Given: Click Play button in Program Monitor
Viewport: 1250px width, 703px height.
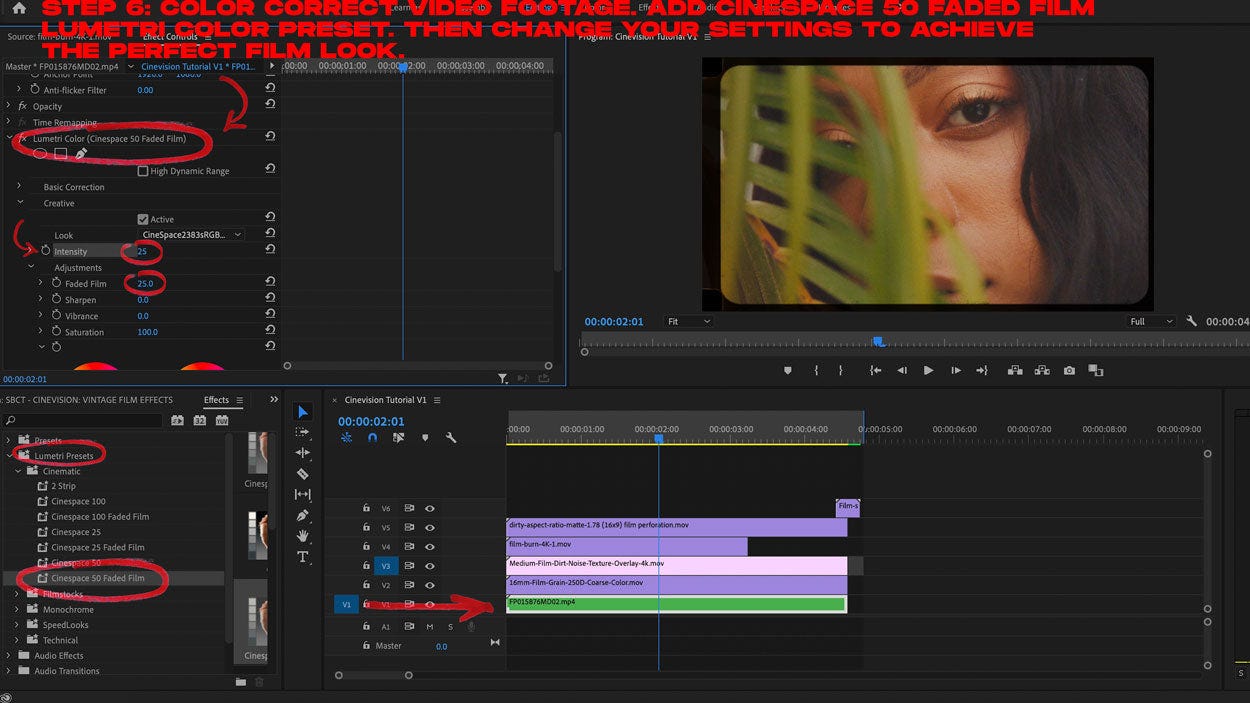Looking at the screenshot, I should pos(928,370).
